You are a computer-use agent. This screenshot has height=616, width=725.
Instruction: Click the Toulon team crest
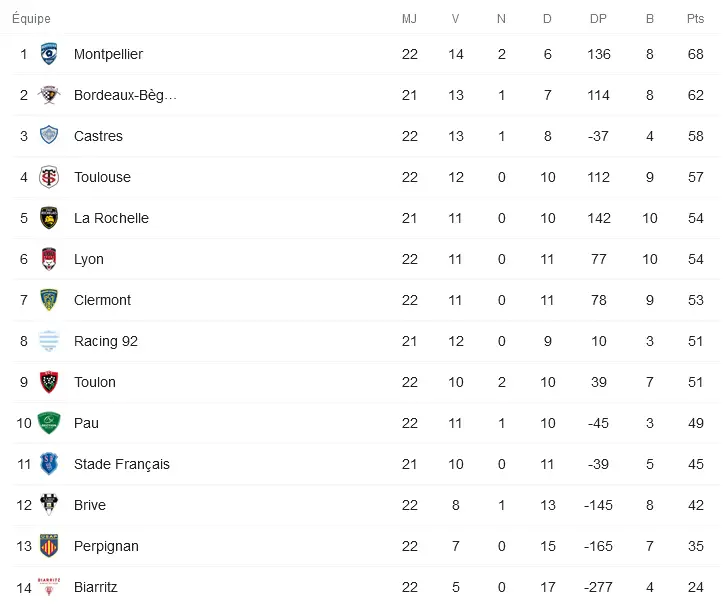pos(48,382)
